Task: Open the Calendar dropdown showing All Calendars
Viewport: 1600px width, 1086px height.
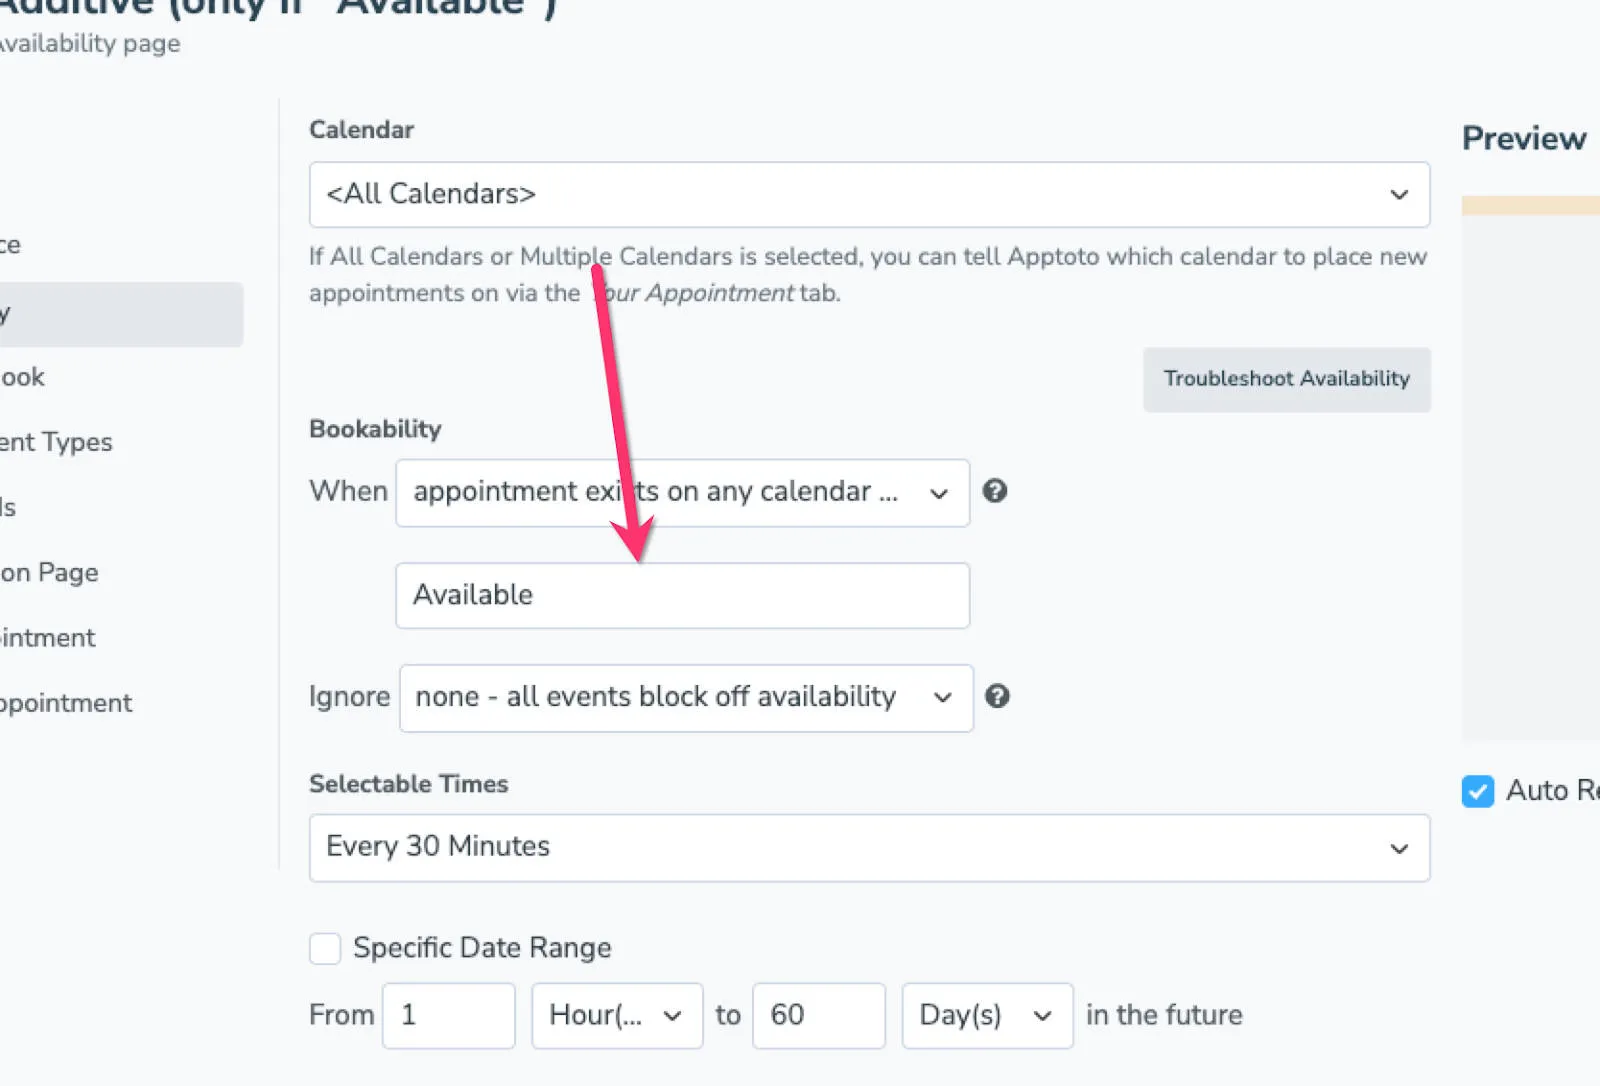Action: coord(868,194)
